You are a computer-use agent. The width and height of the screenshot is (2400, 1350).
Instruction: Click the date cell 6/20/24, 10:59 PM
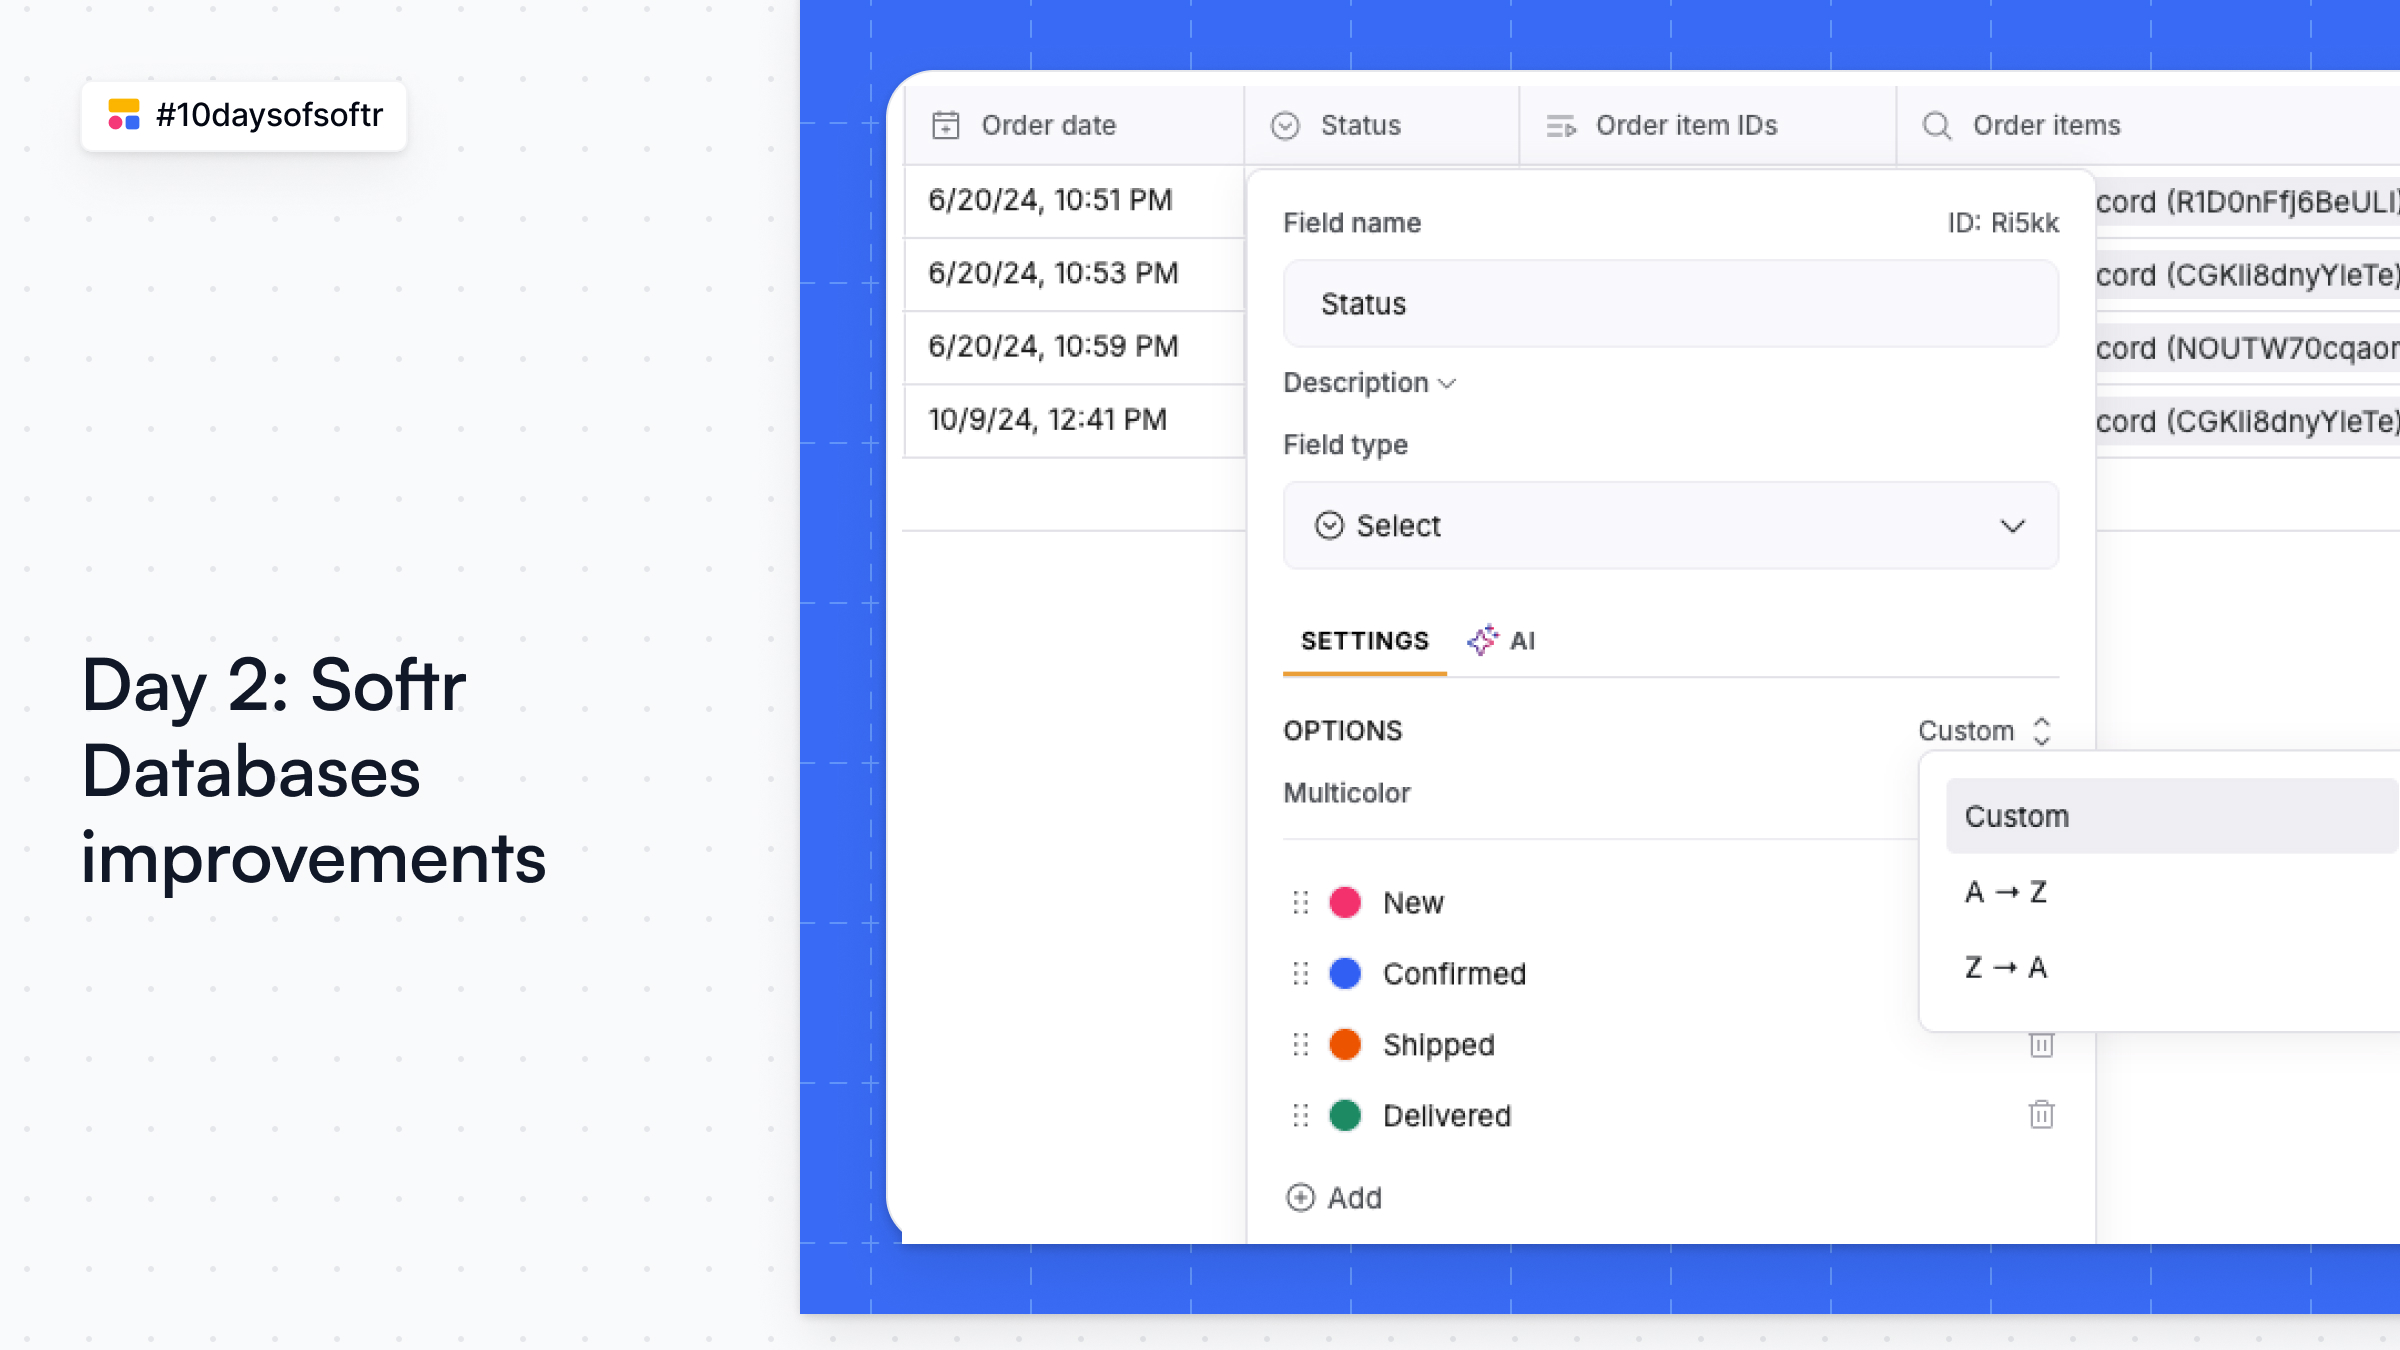coord(1074,347)
